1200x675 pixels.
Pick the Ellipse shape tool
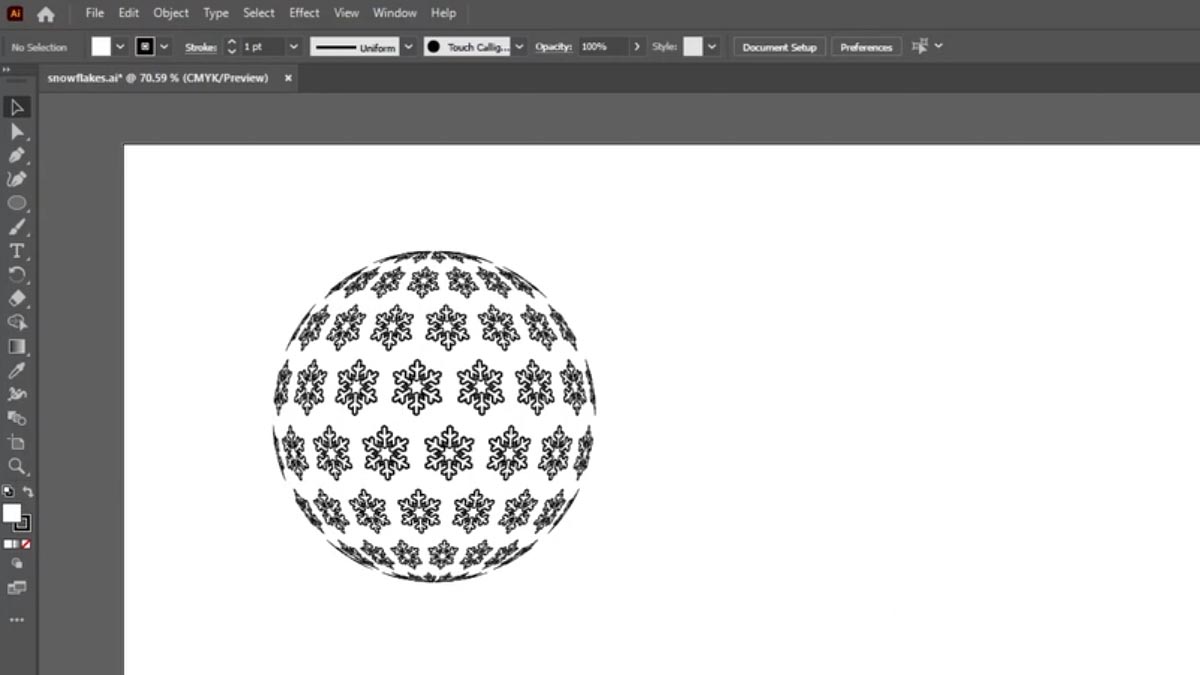pyautogui.click(x=16, y=203)
